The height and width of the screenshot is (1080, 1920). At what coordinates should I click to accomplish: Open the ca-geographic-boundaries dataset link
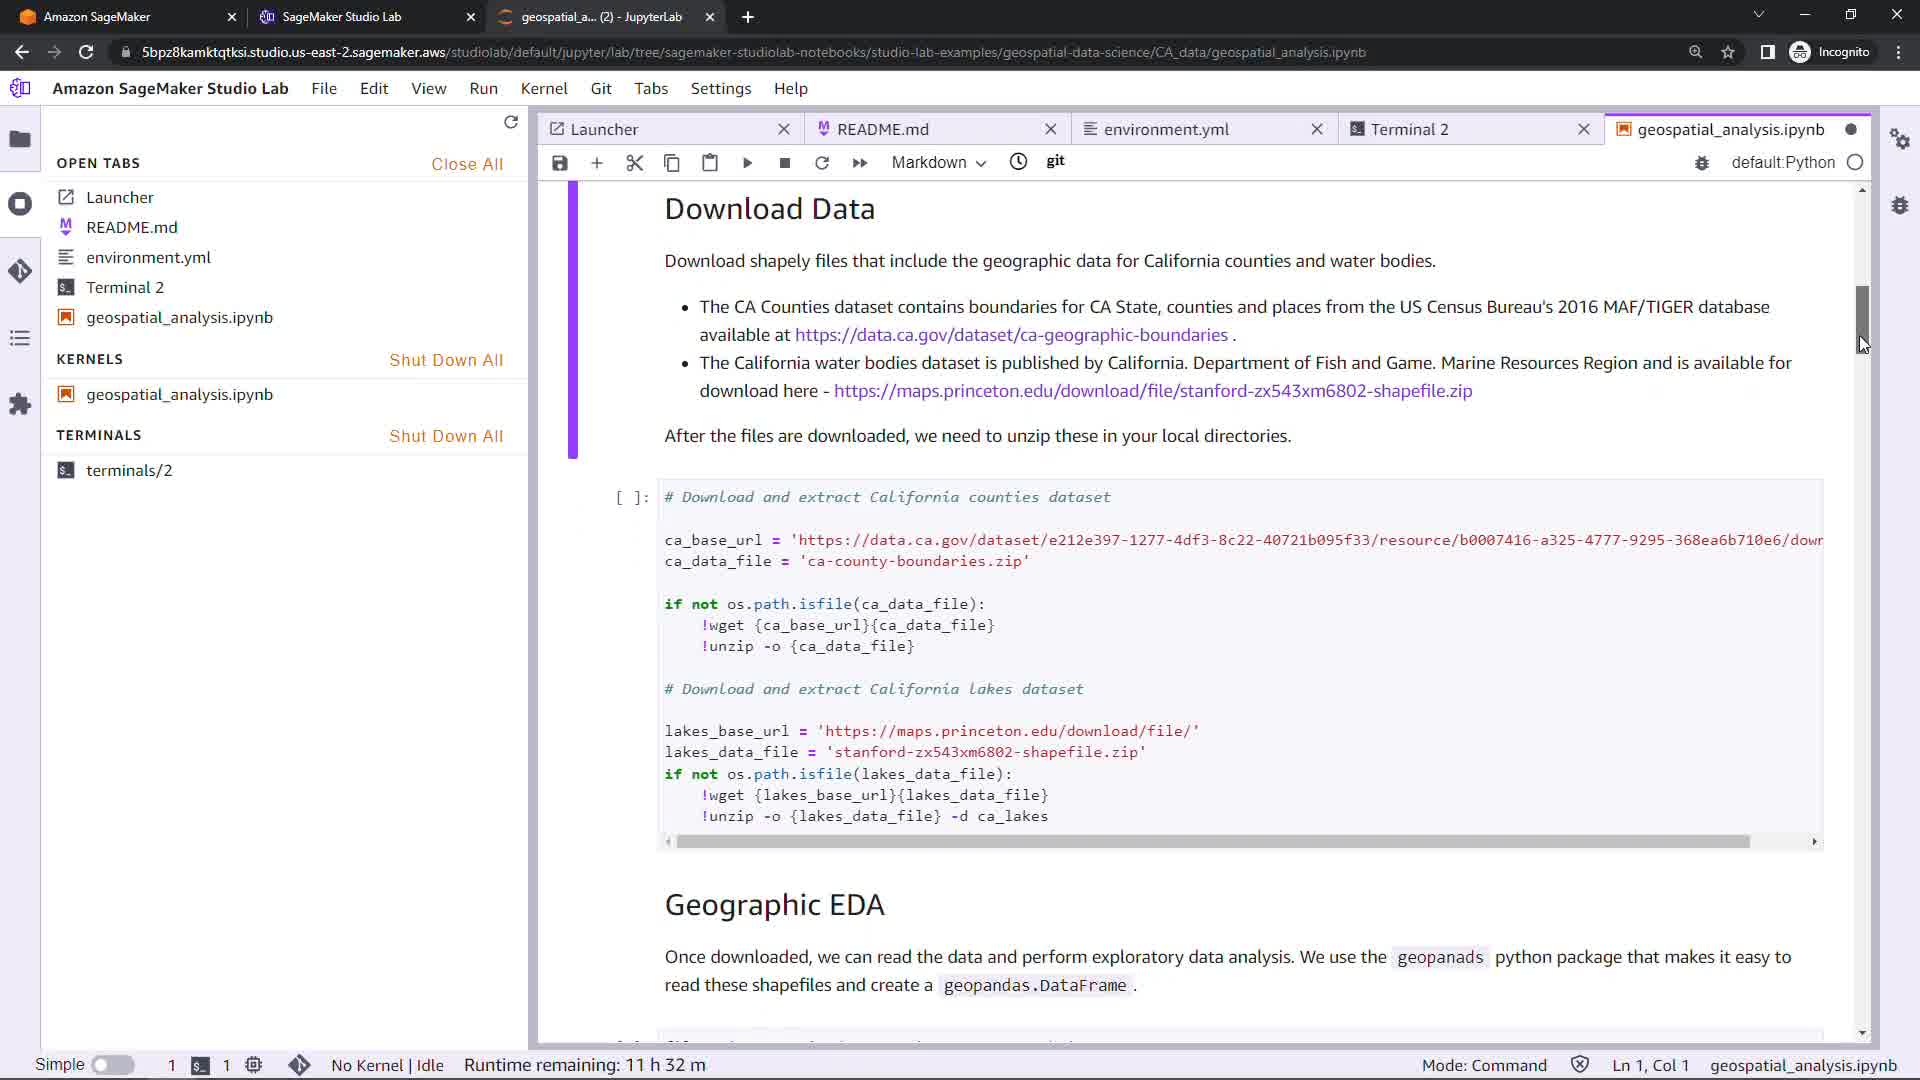(1011, 335)
